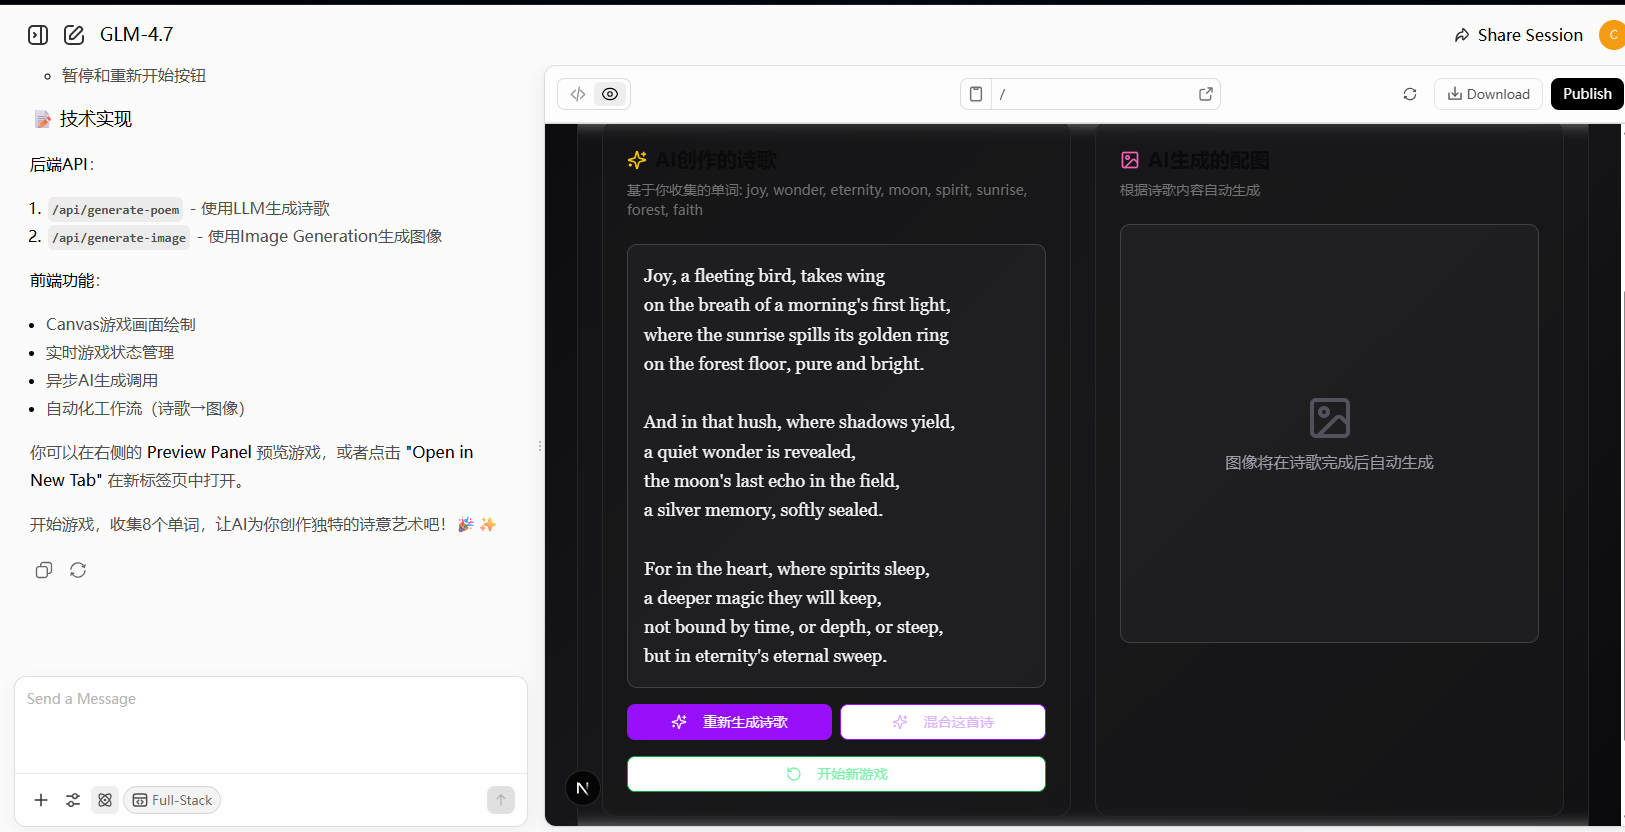Screen dimensions: 1625x832
Task: Toggle the atom-style mode icon
Action: [x=105, y=800]
